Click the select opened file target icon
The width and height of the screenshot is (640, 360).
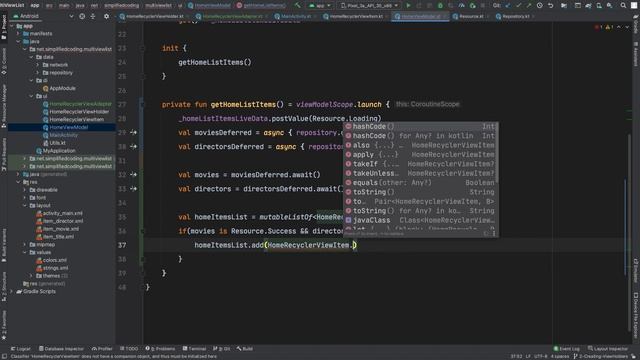pyautogui.click(x=82, y=16)
